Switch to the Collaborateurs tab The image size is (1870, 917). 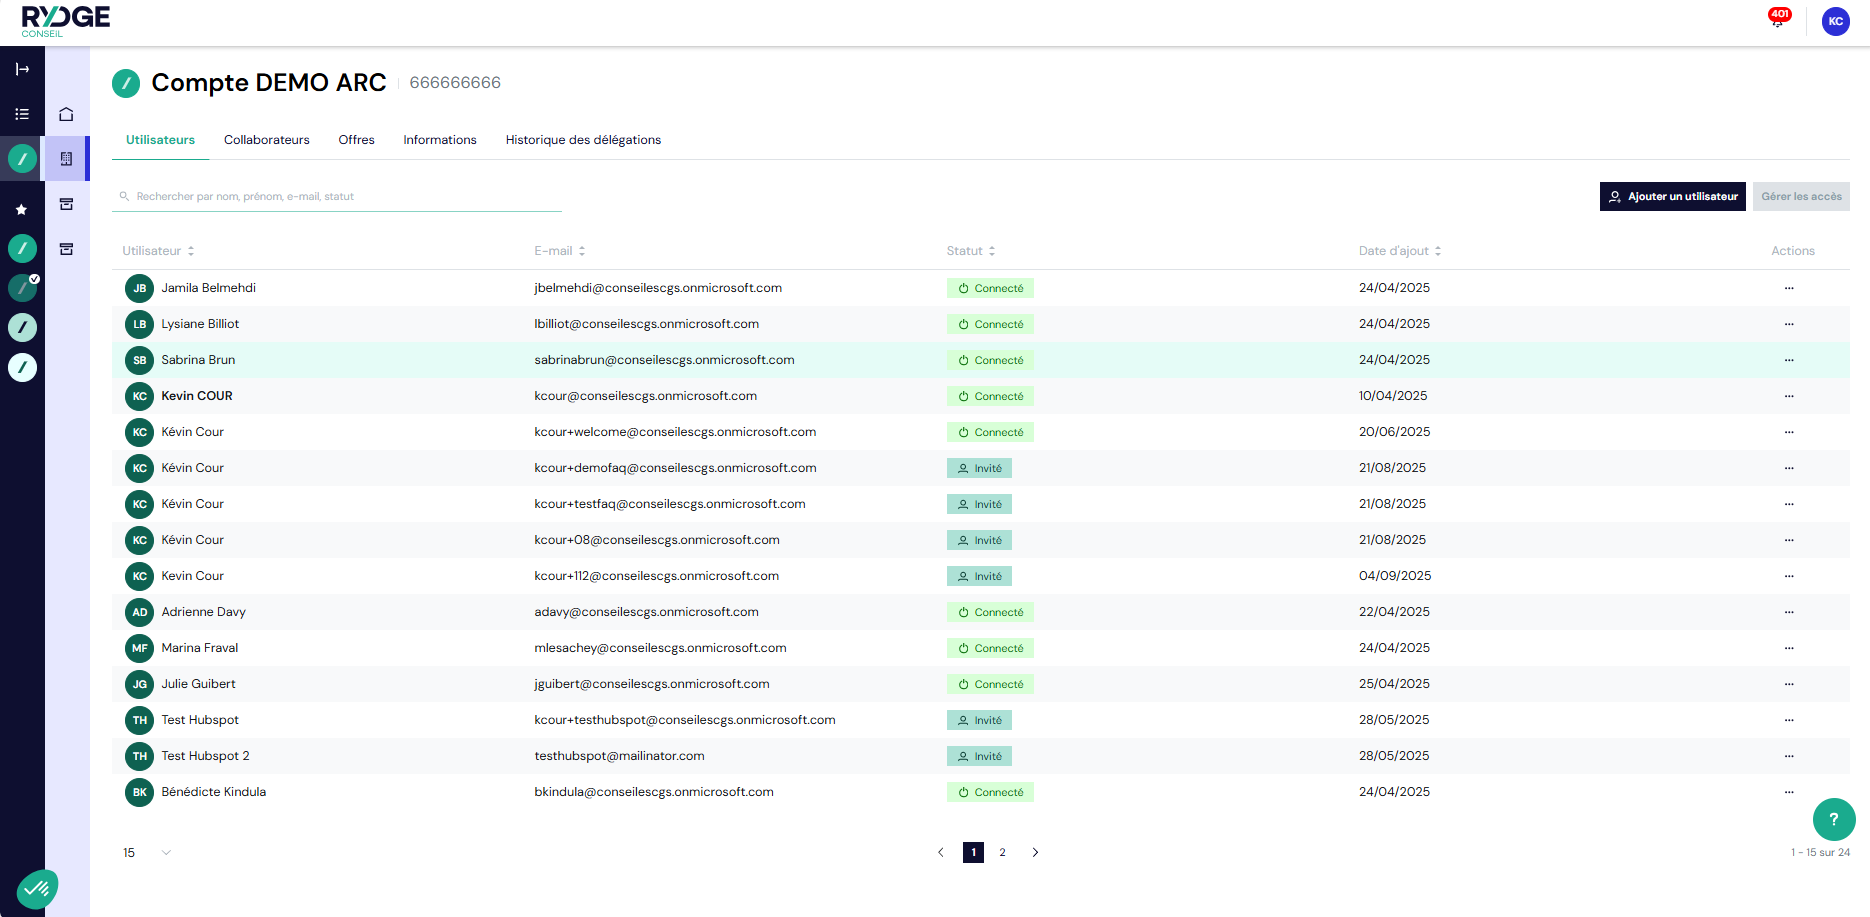pos(266,140)
